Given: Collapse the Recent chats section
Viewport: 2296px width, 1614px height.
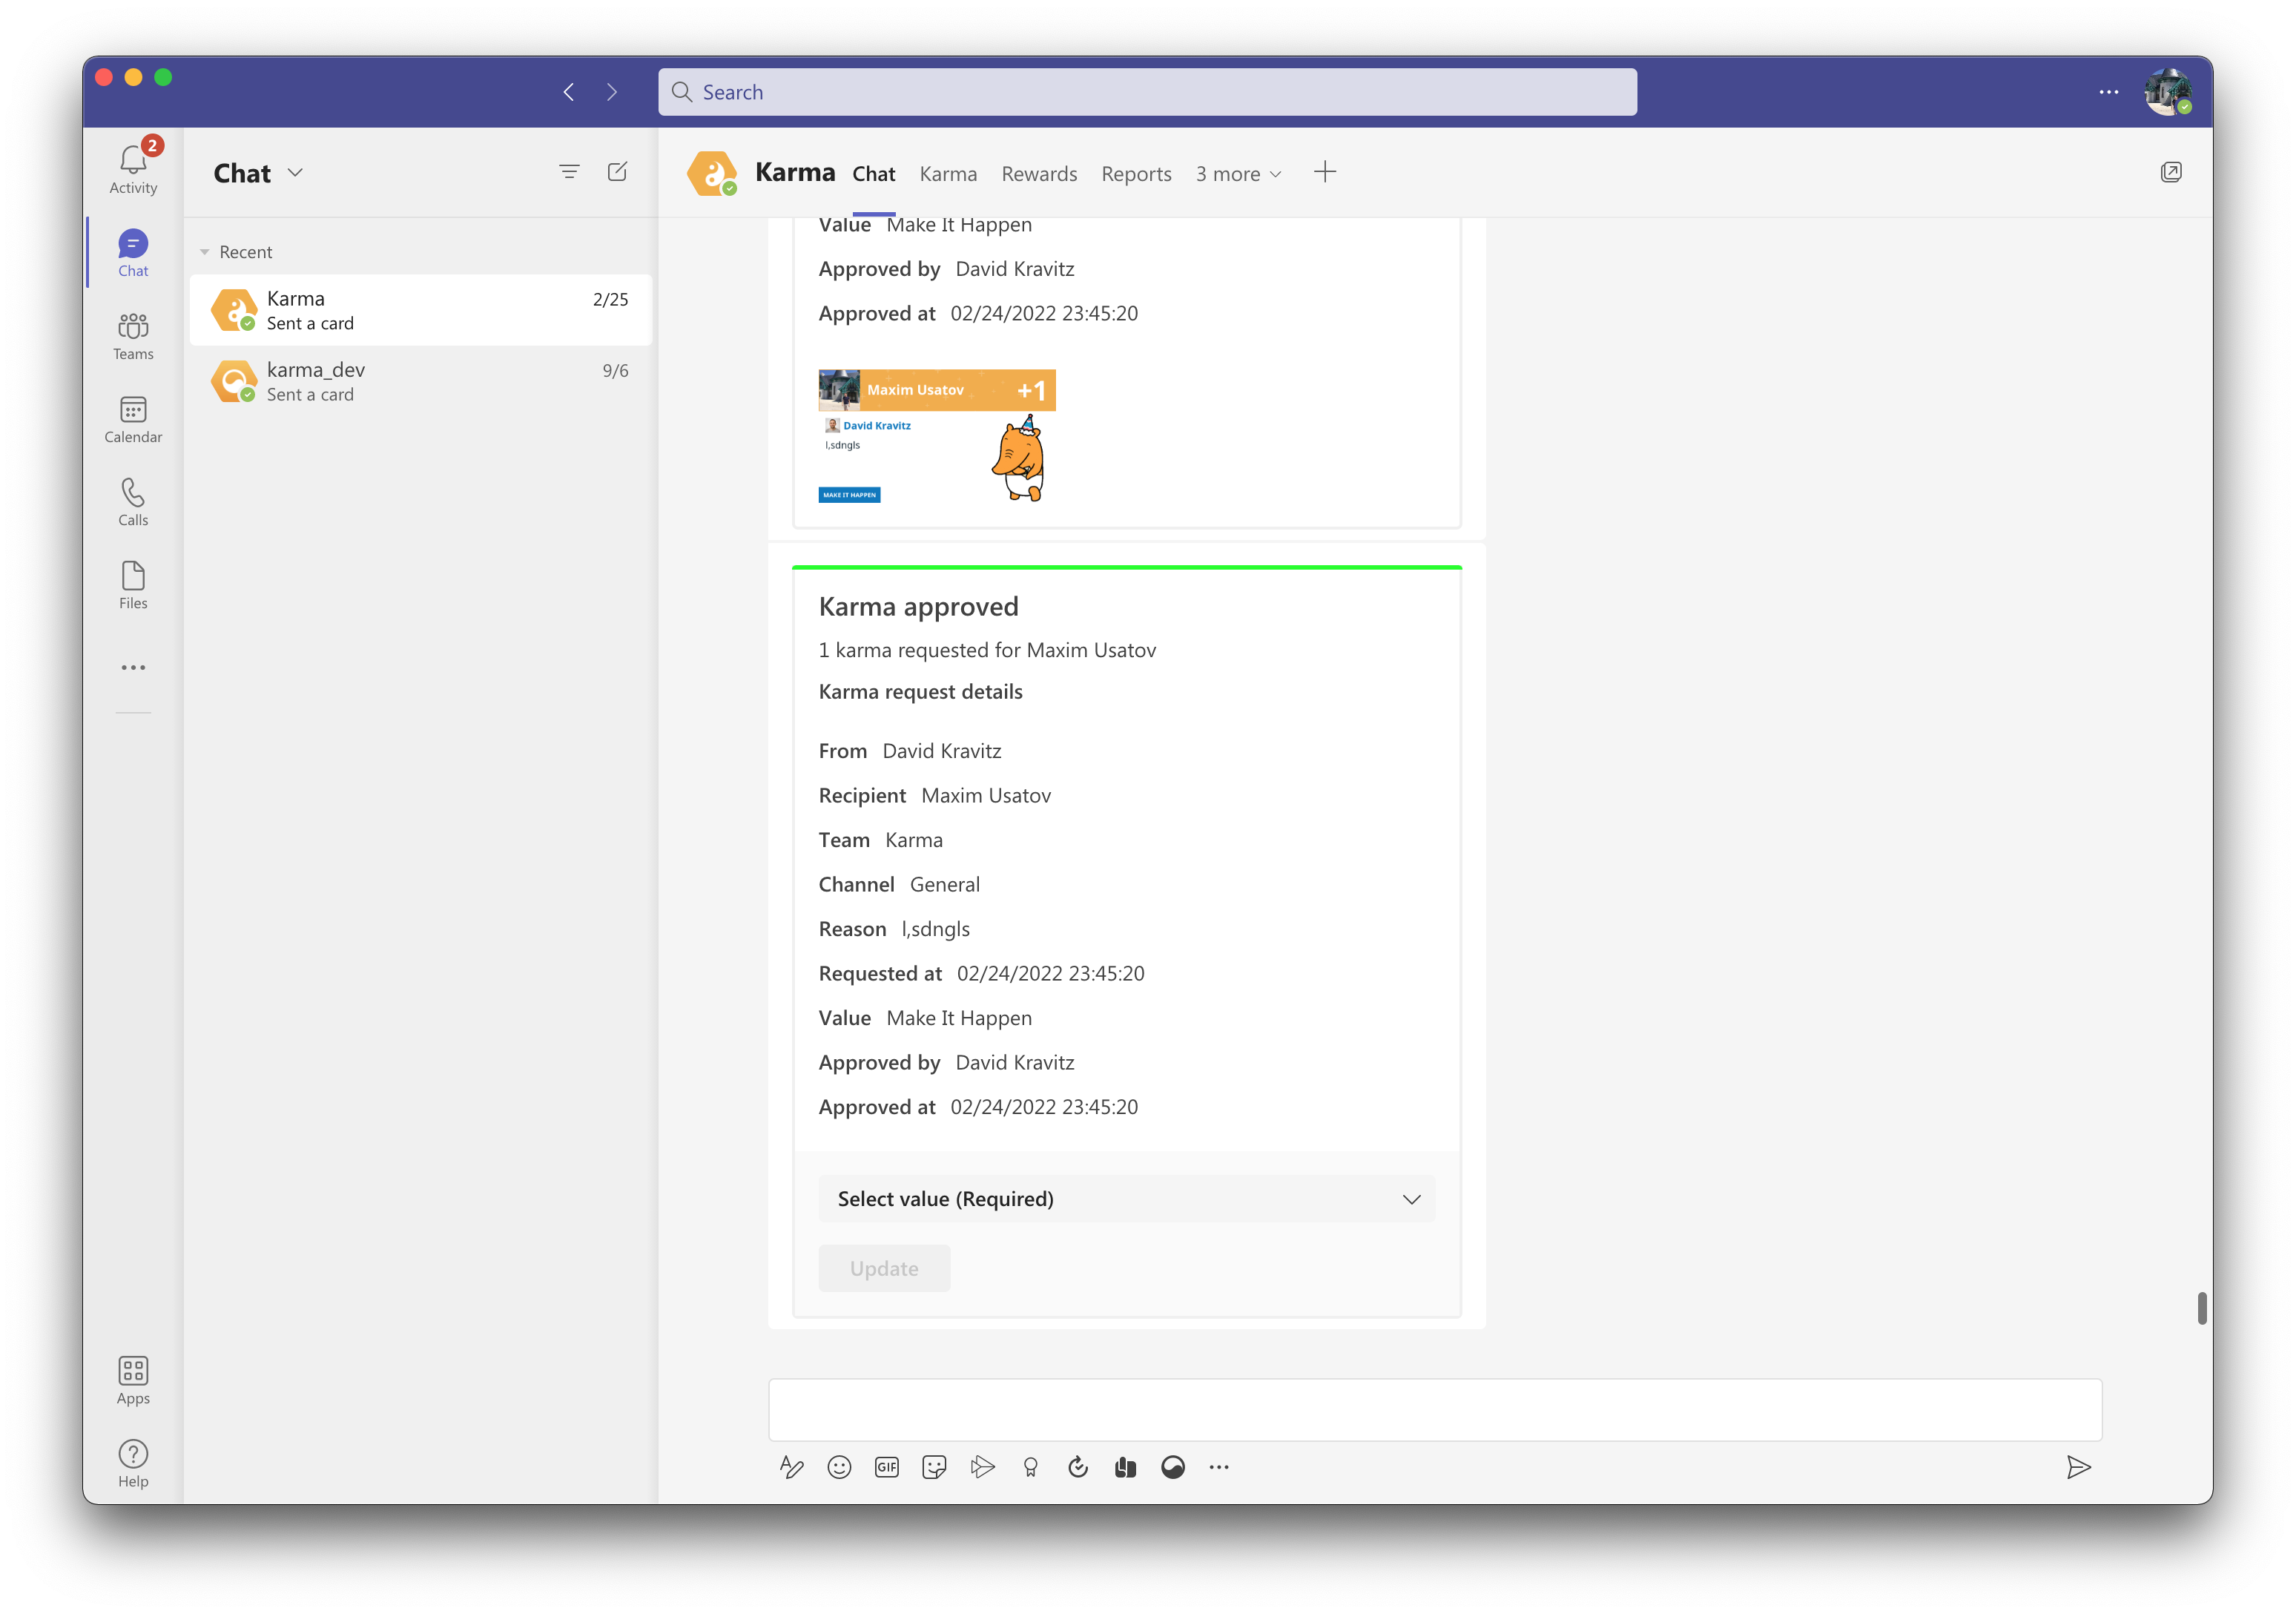Looking at the screenshot, I should coord(205,252).
